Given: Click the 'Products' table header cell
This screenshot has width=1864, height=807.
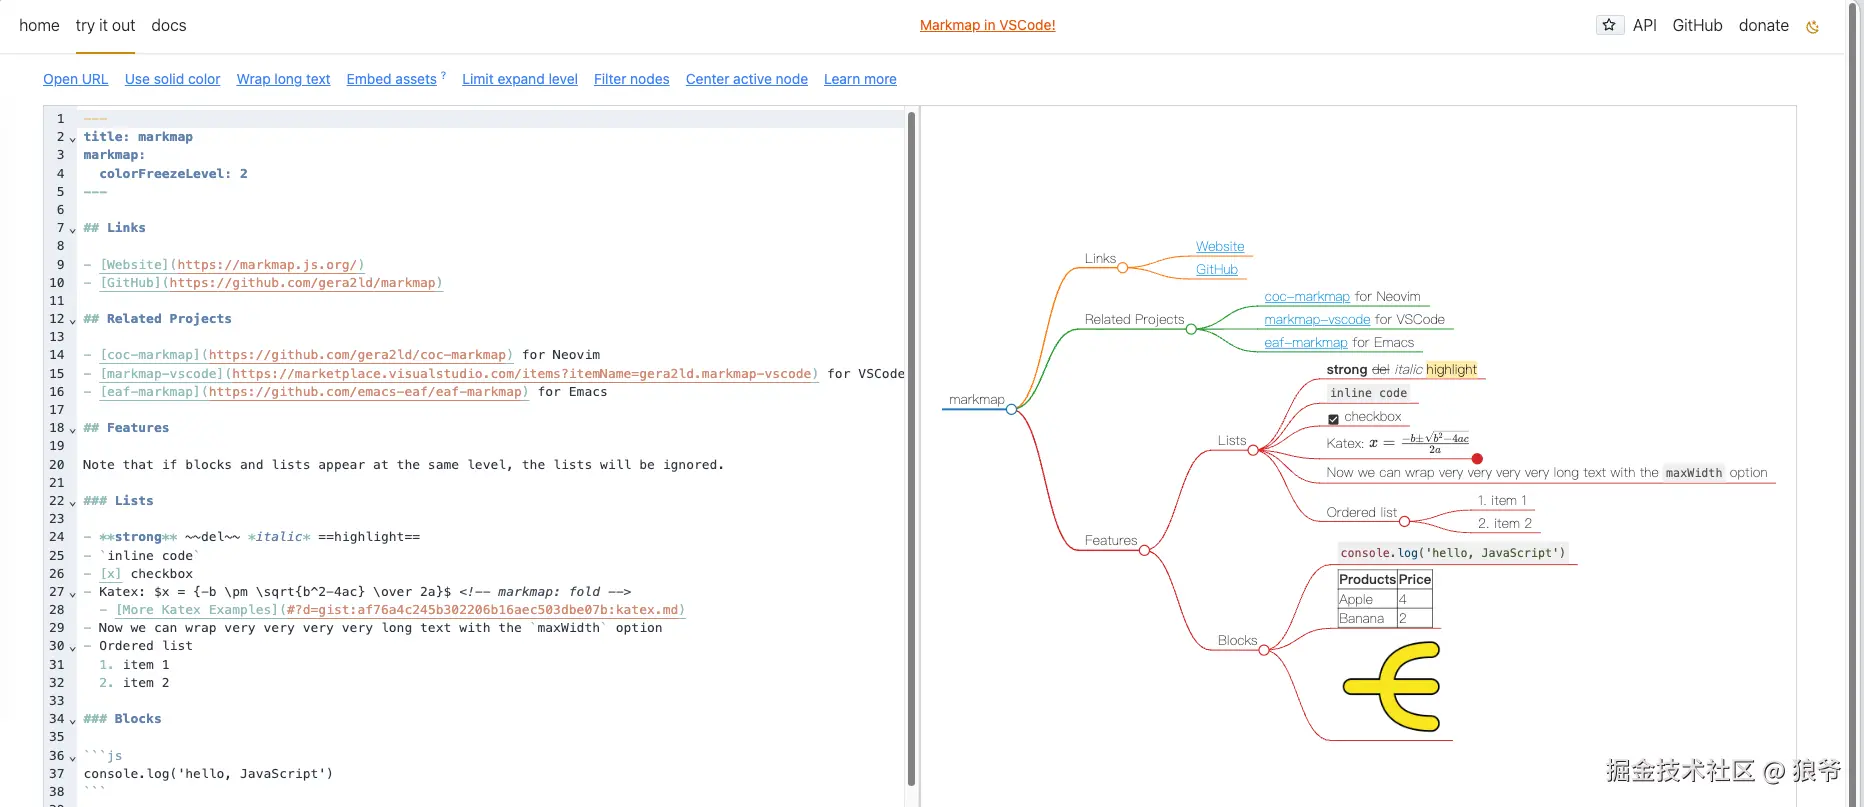Looking at the screenshot, I should pos(1367,579).
